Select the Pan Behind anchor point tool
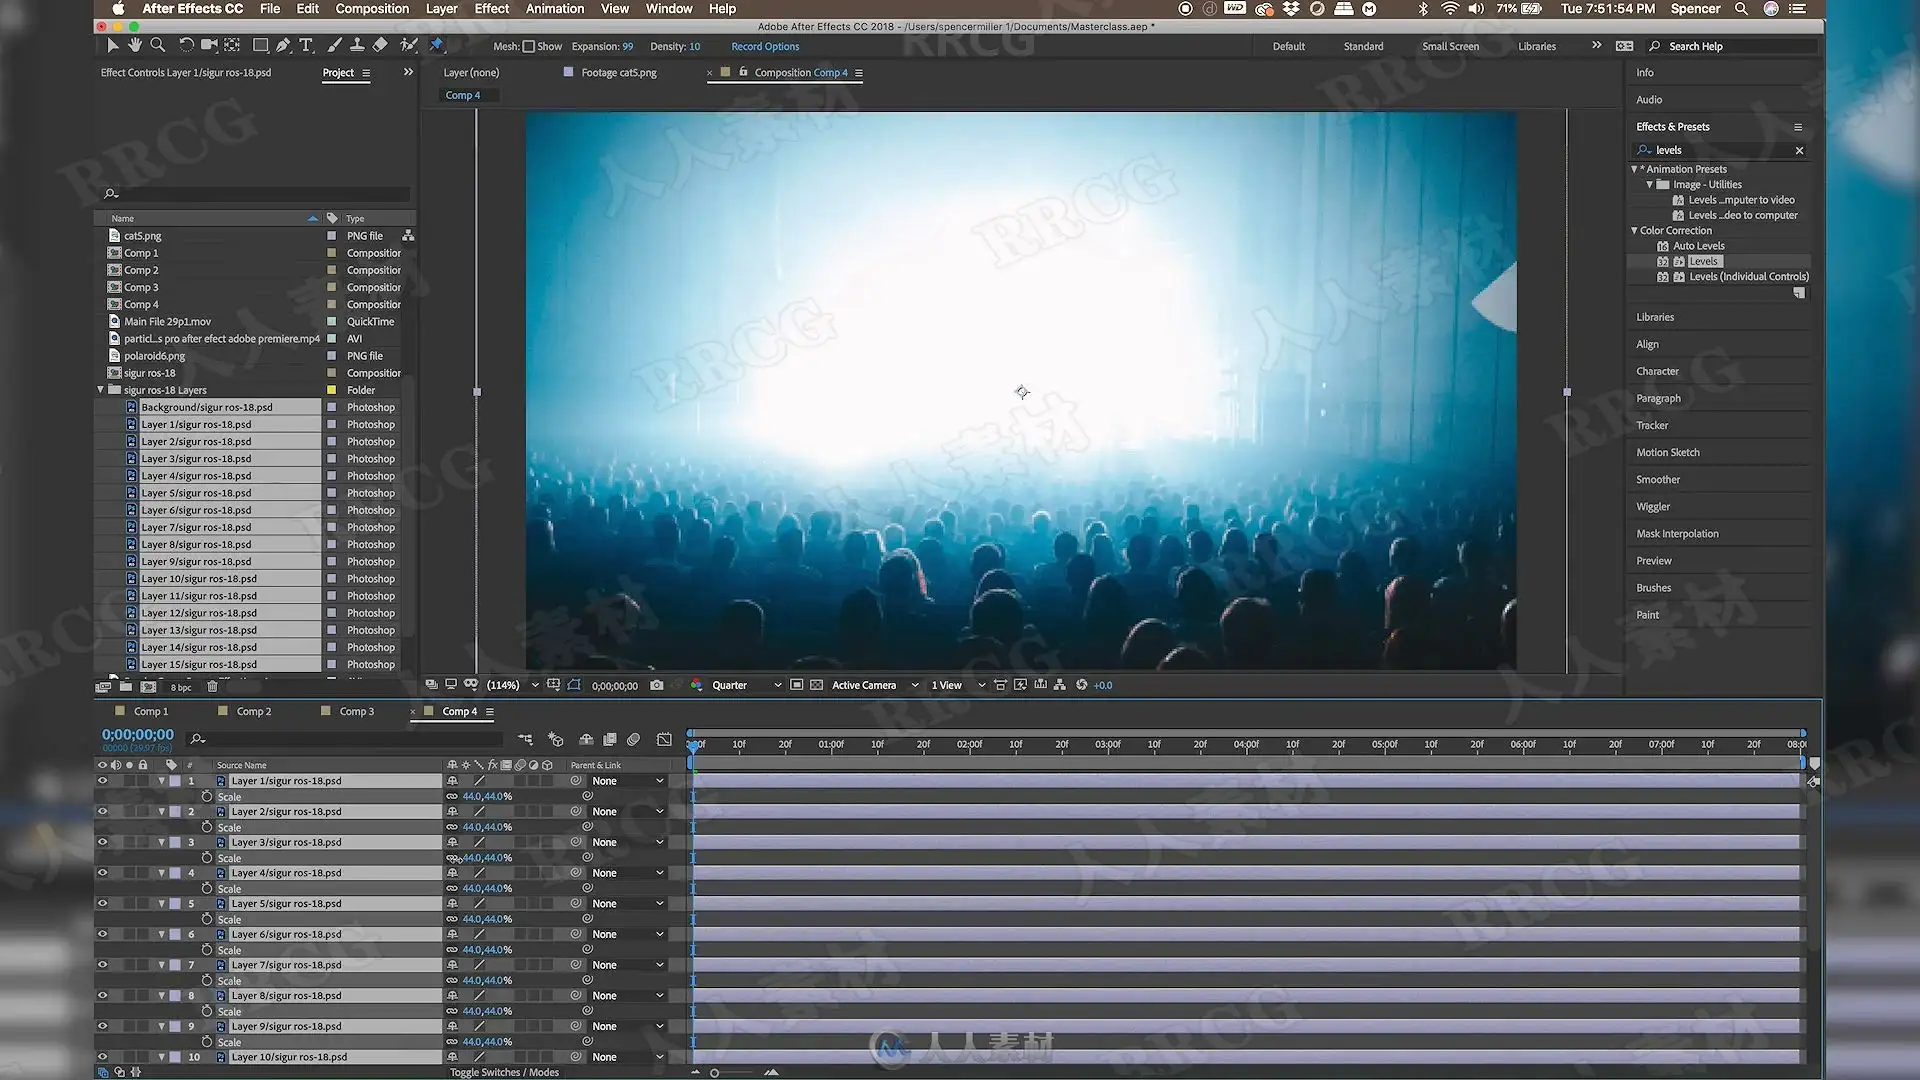The width and height of the screenshot is (1920, 1080). [232, 45]
